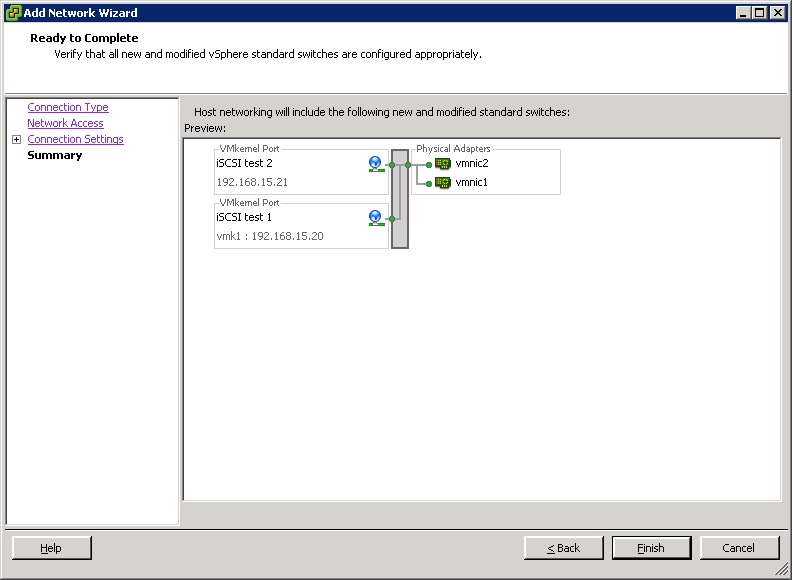The image size is (792, 580).
Task: Click the vmnic1 physical adapter icon
Action: [443, 183]
